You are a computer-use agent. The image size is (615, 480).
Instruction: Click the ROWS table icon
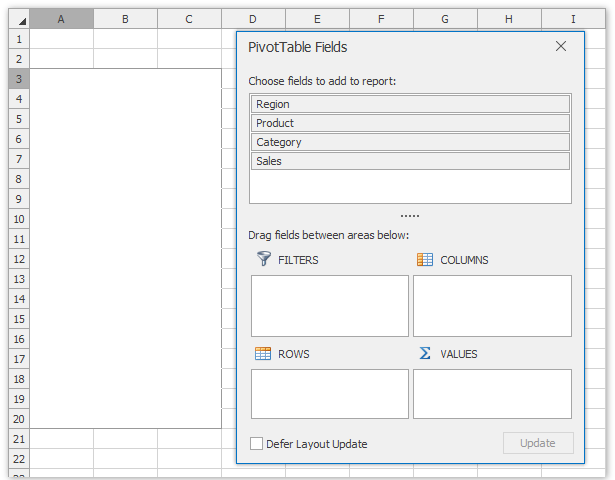pyautogui.click(x=263, y=353)
